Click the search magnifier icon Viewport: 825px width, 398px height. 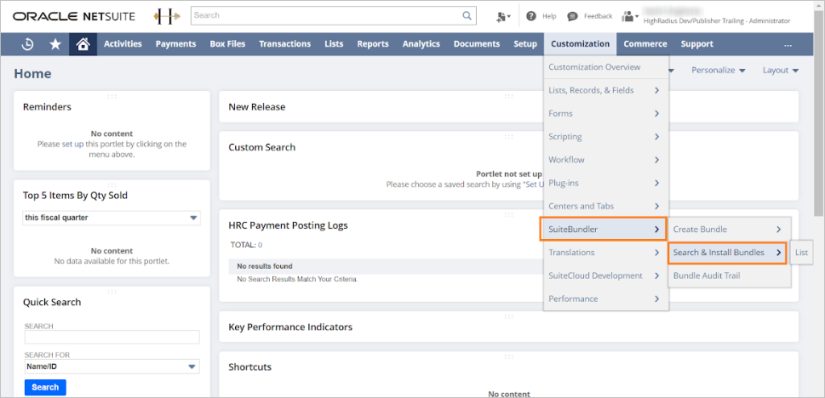coord(467,16)
